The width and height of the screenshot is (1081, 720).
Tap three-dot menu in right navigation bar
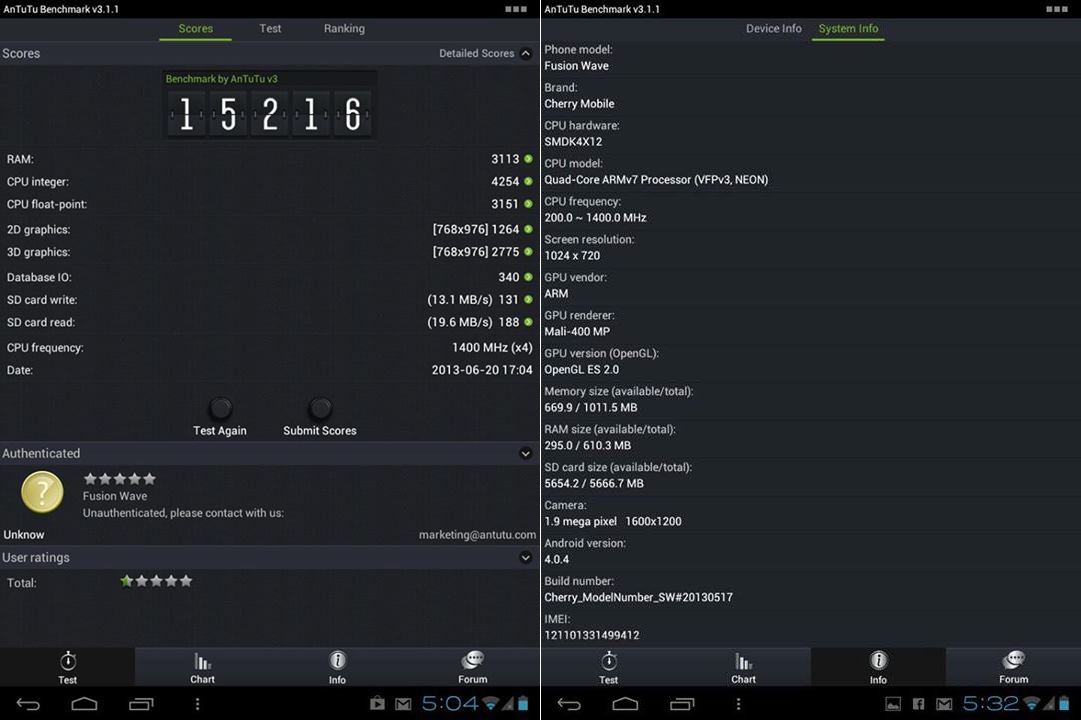(x=738, y=703)
